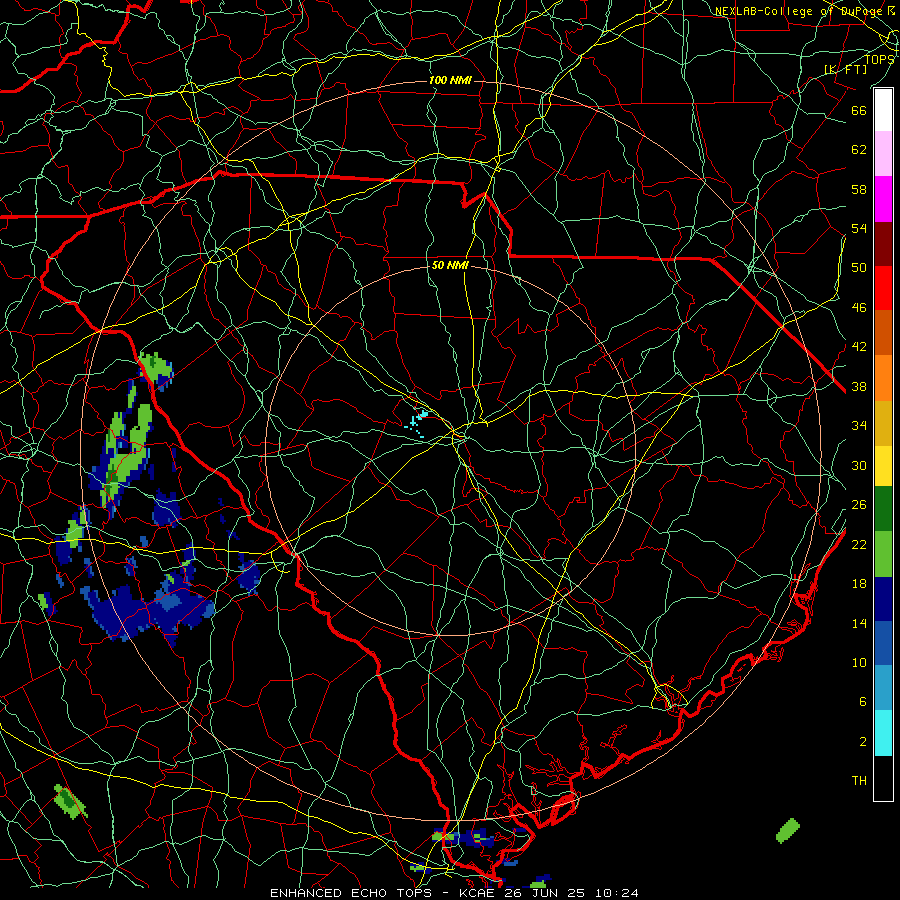
Task: Click the "TOPS" legend title
Action: 879,60
